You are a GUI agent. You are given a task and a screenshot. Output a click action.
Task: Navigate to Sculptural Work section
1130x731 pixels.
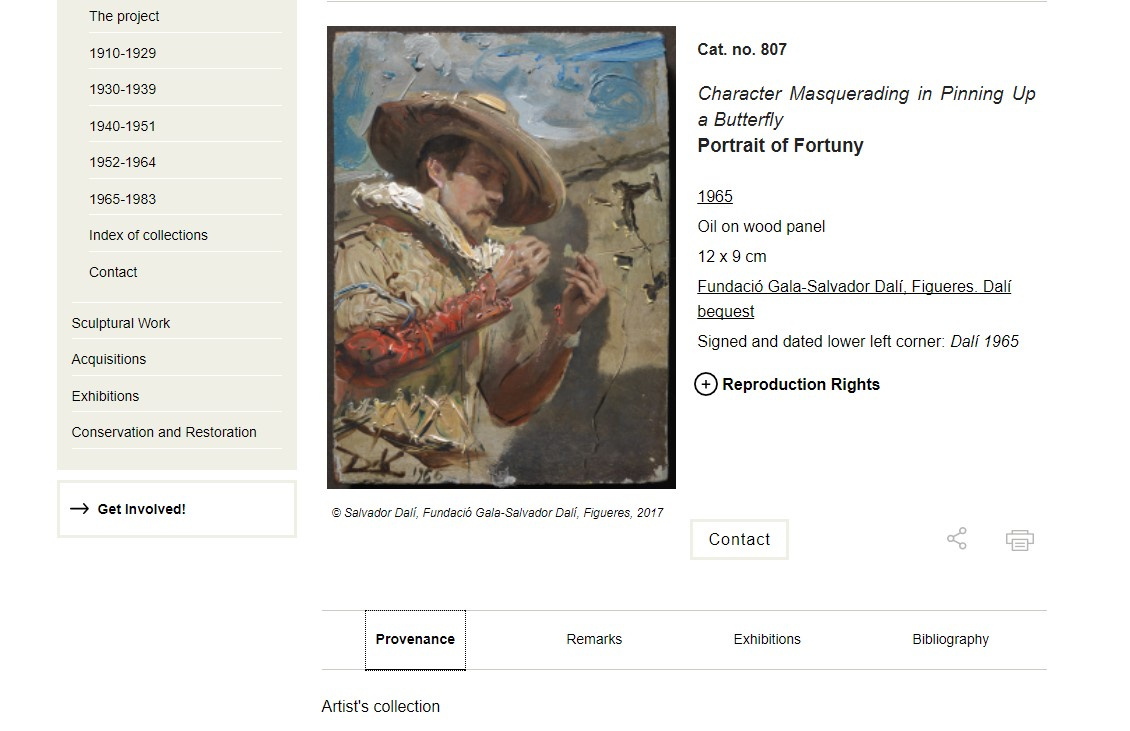(121, 323)
